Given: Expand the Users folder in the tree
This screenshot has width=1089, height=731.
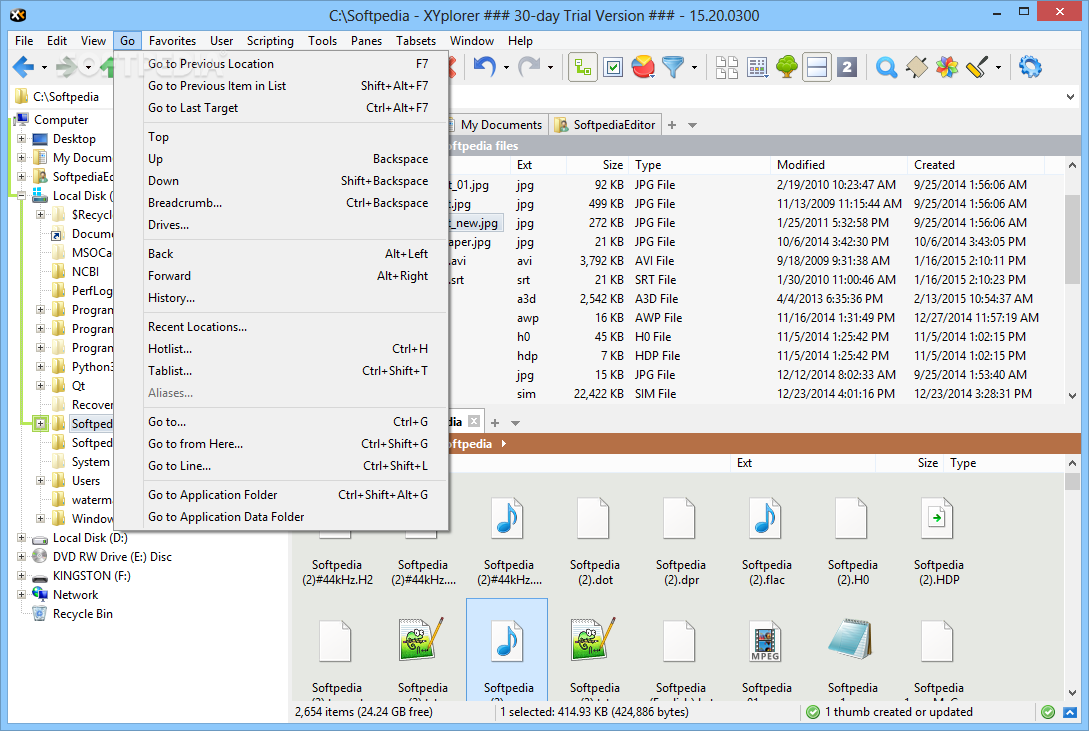Looking at the screenshot, I should click(x=40, y=480).
